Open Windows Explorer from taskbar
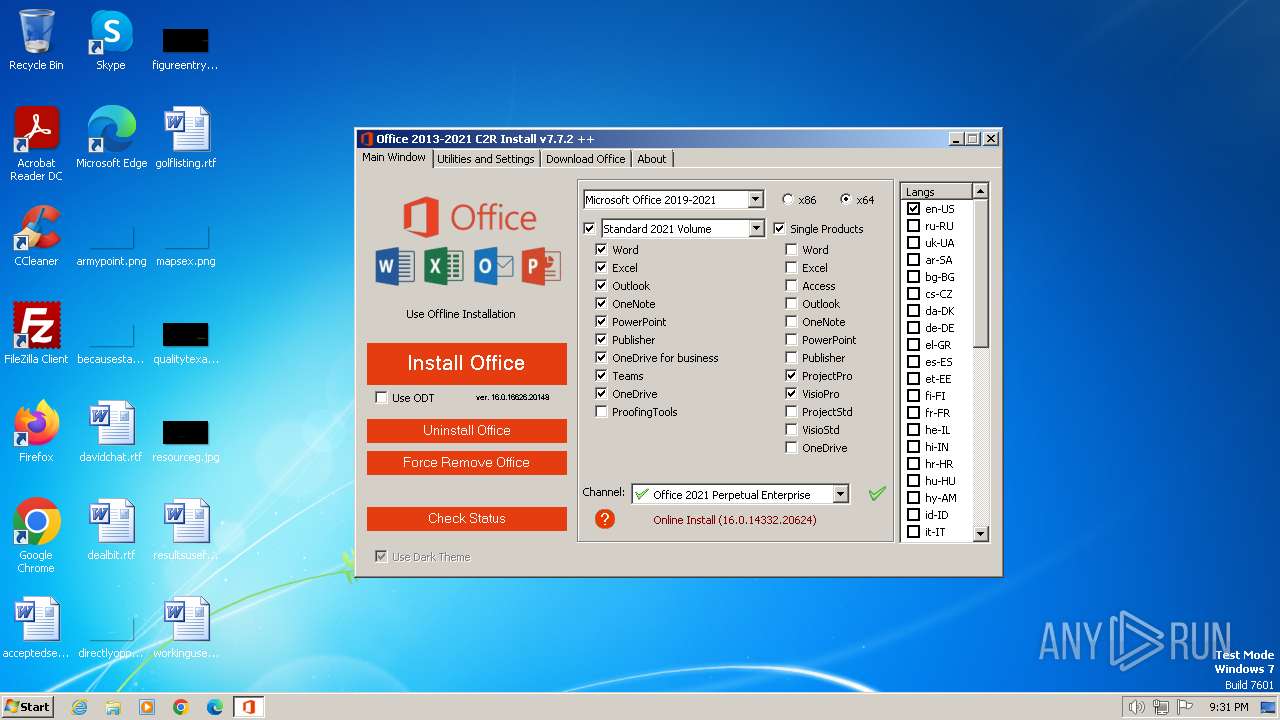 (113, 707)
